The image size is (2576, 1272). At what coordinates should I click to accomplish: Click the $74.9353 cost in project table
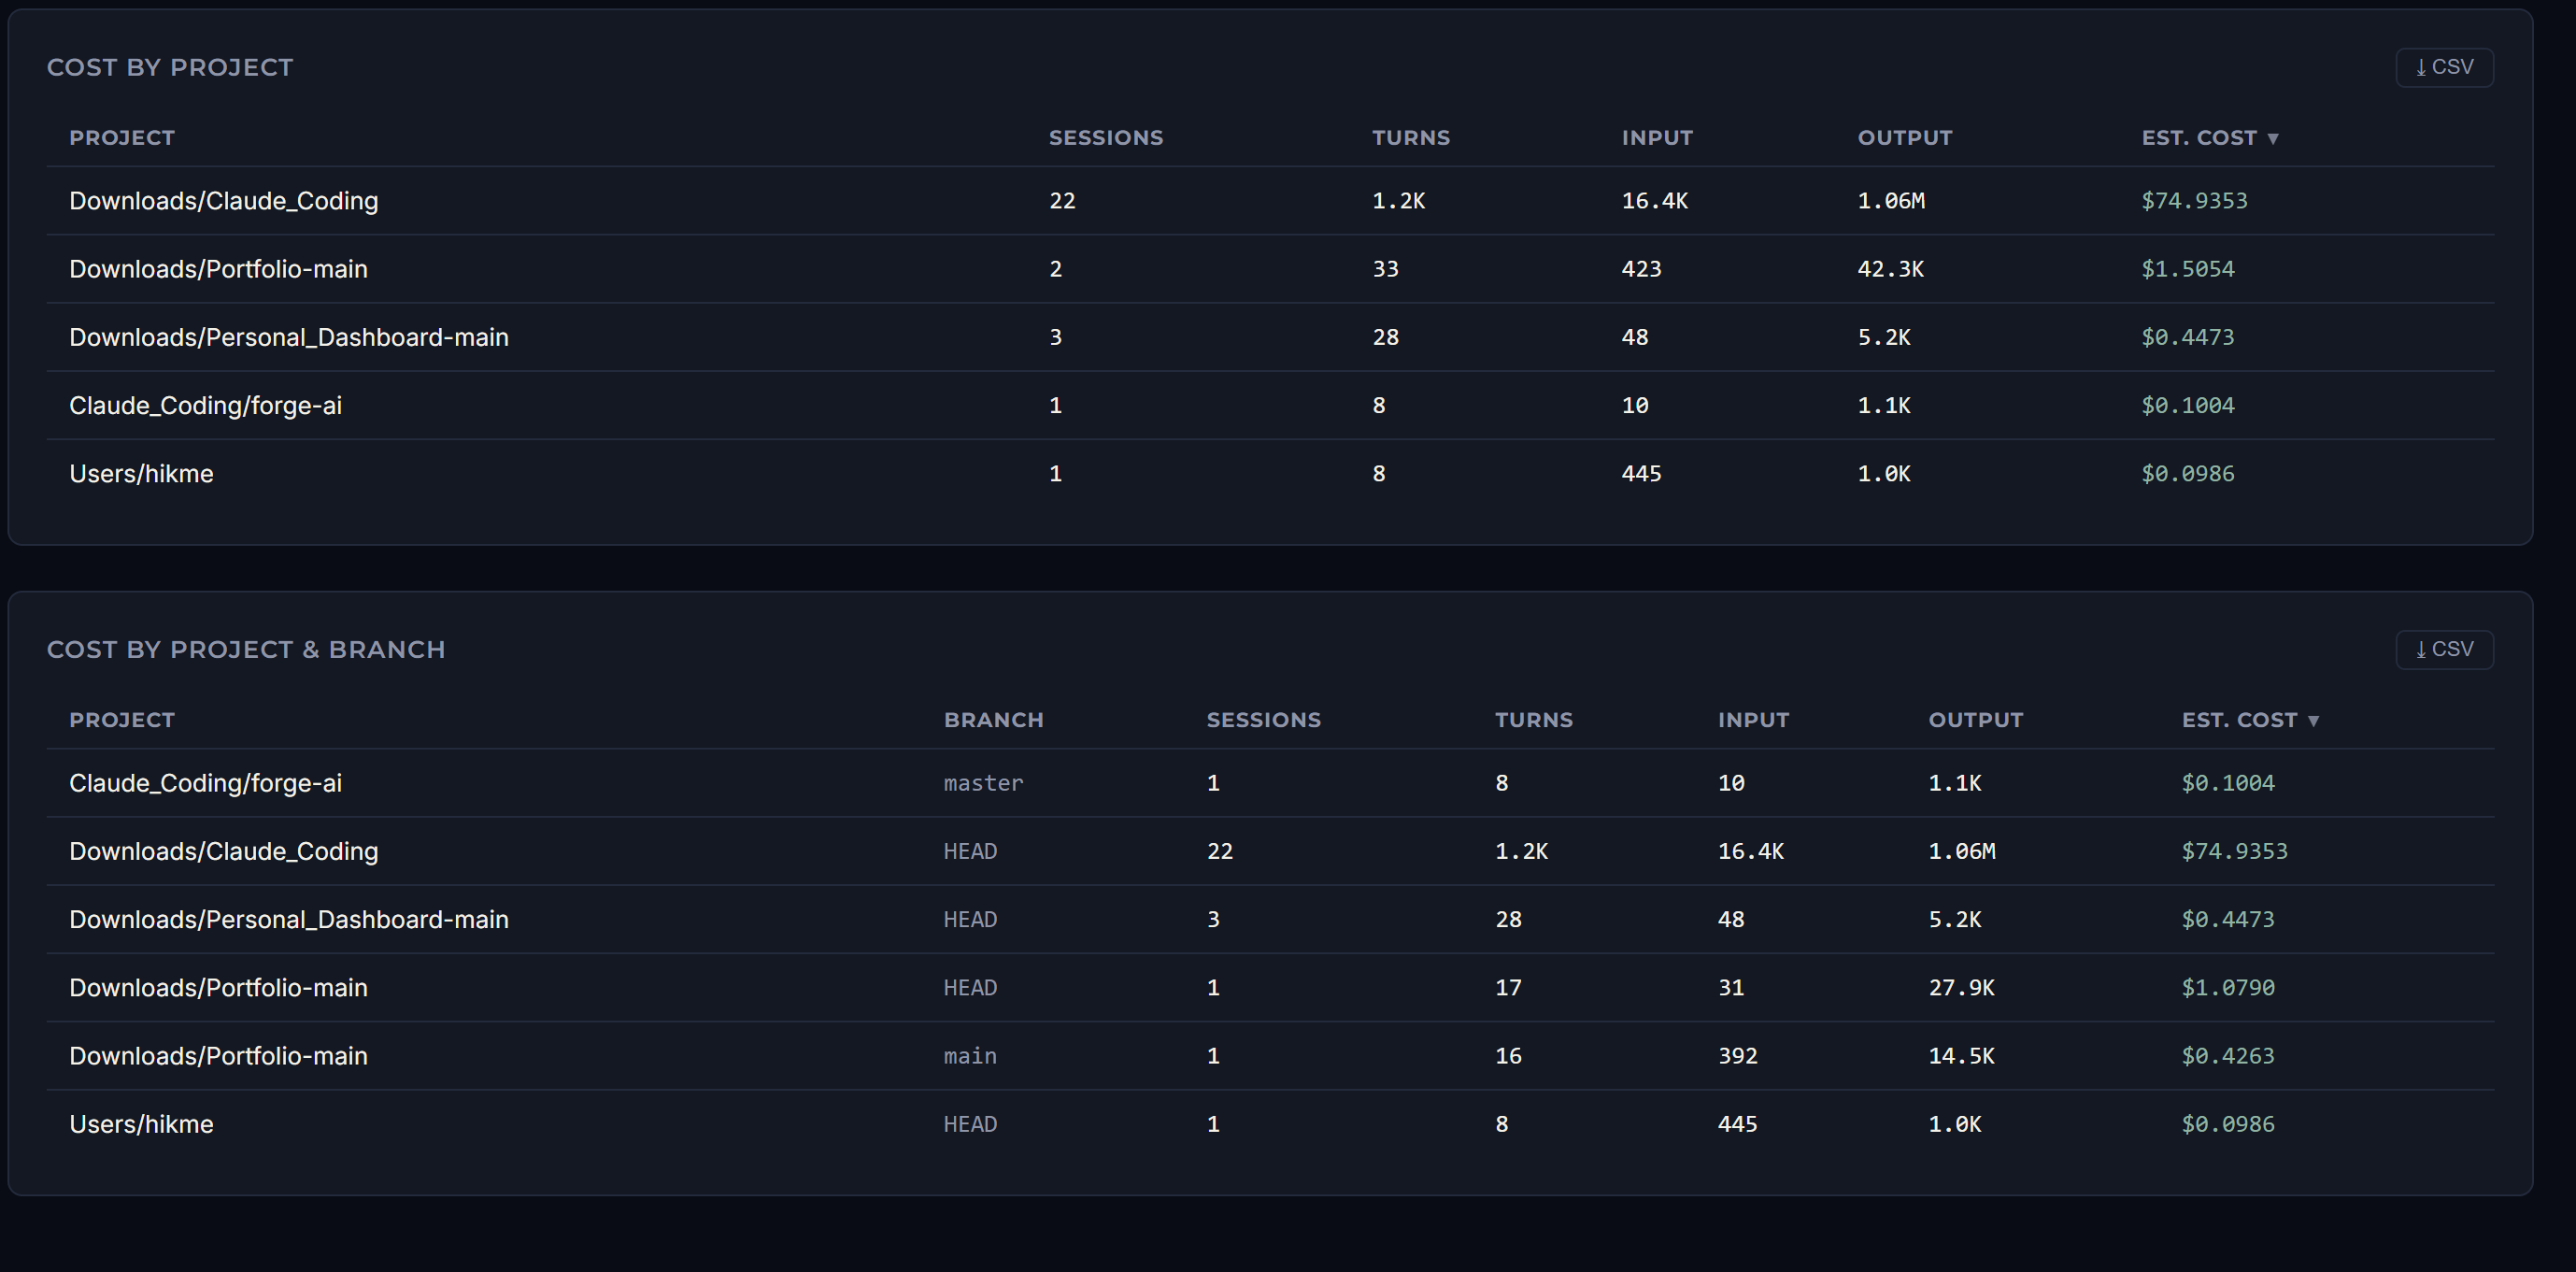2194,201
